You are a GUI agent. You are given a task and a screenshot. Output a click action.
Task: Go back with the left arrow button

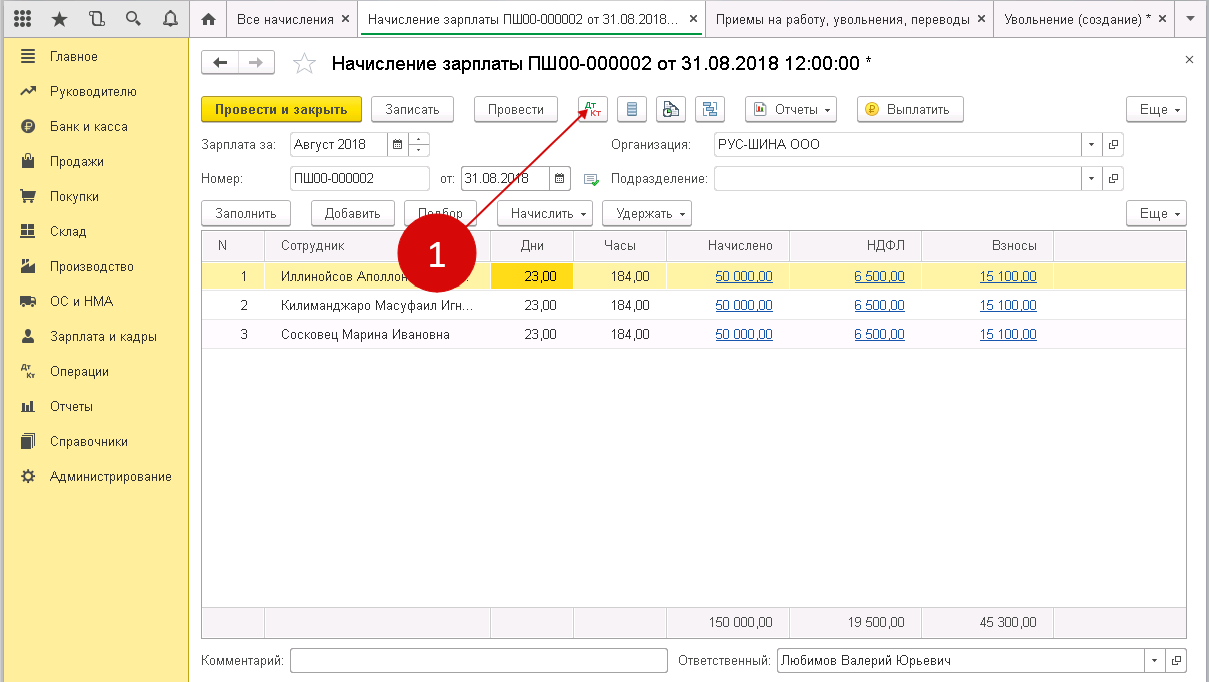pos(220,62)
